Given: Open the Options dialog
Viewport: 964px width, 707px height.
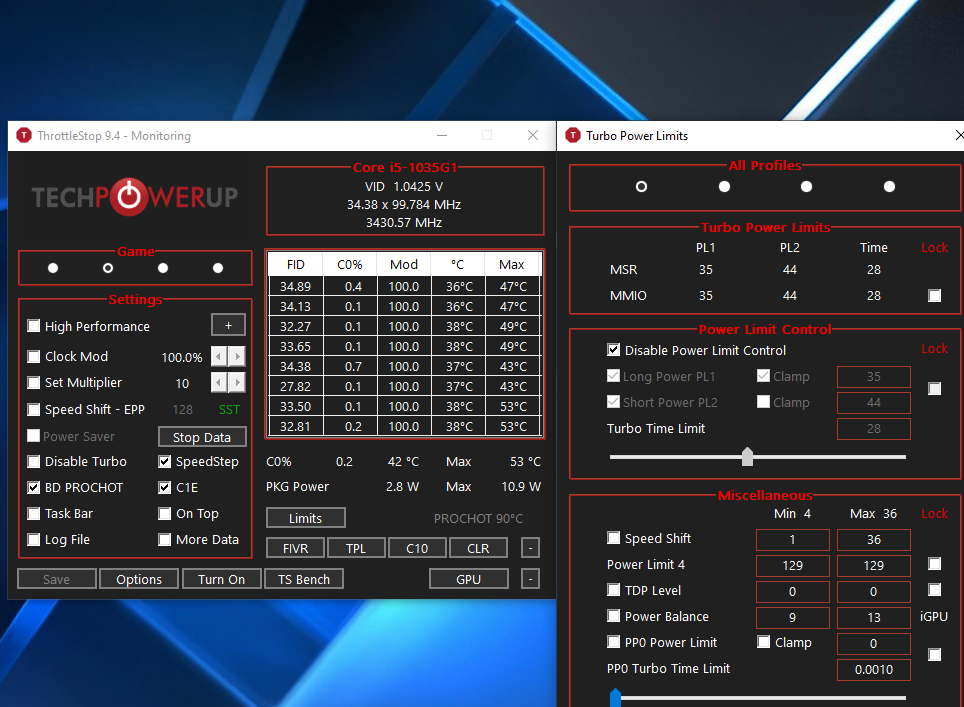Looking at the screenshot, I should pyautogui.click(x=139, y=579).
